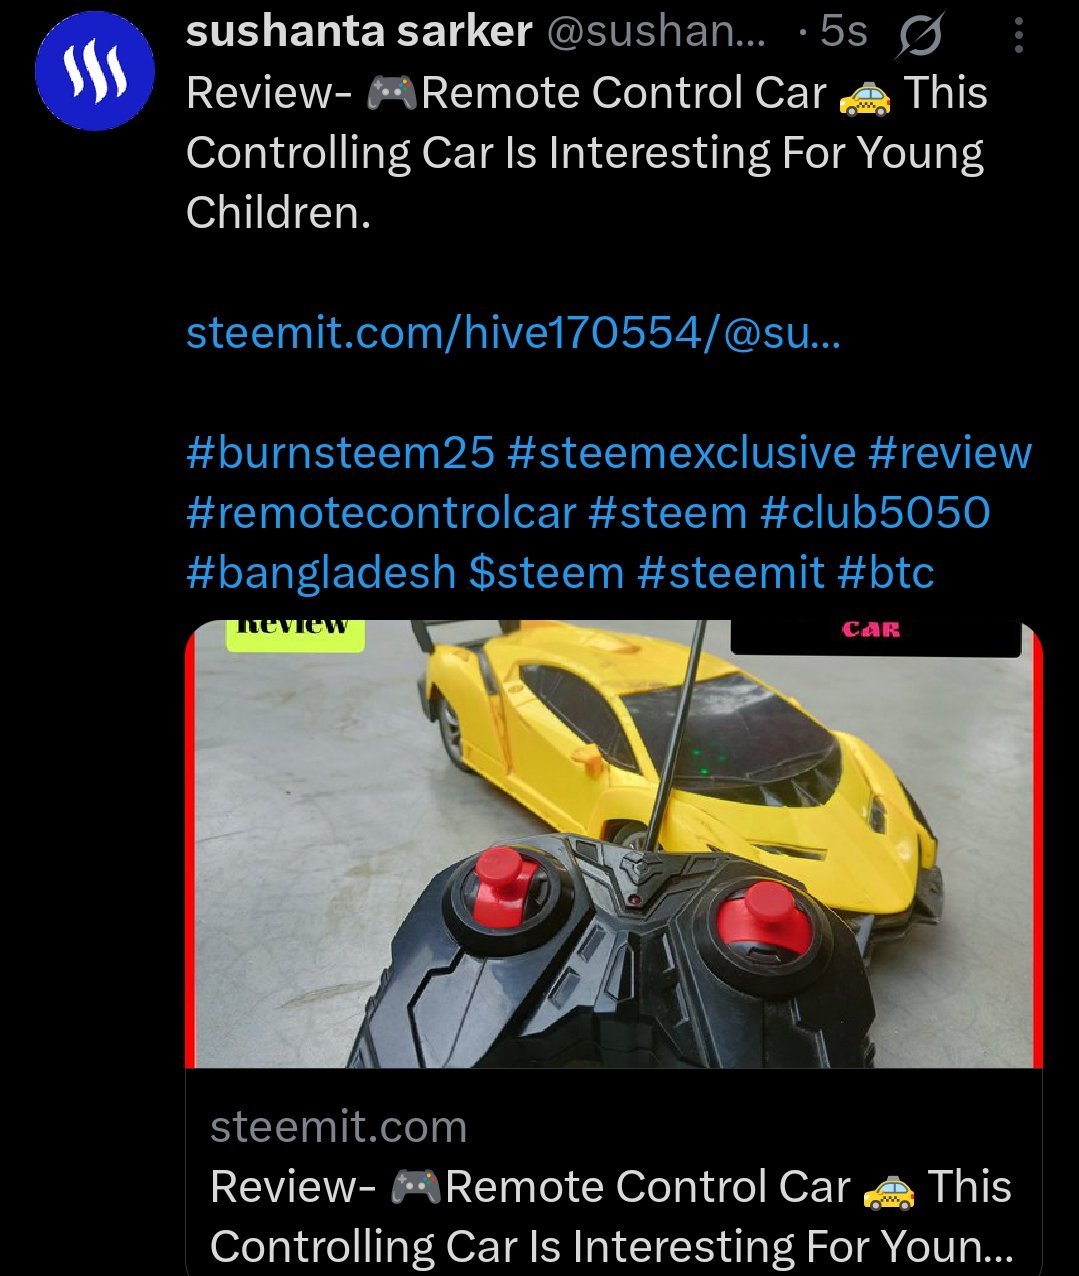Open the #review hashtag
The height and width of the screenshot is (1276, 1079).
(x=950, y=453)
